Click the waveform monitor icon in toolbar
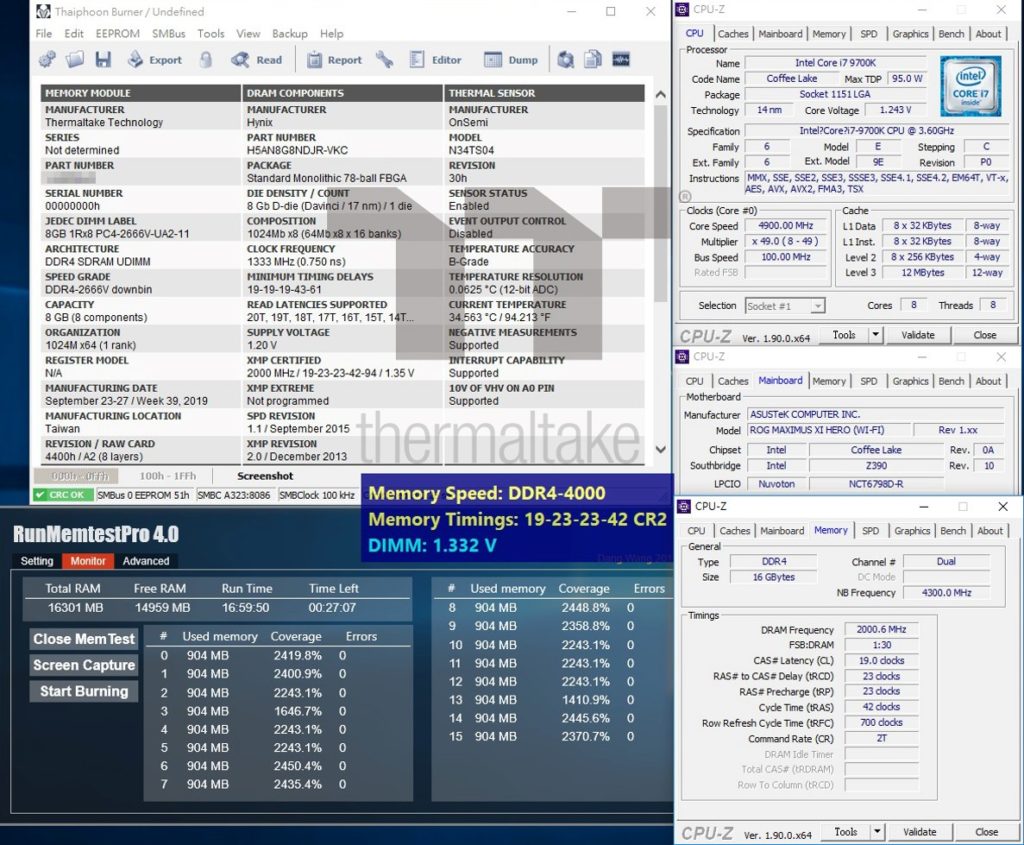The width and height of the screenshot is (1024, 845). pyautogui.click(x=620, y=59)
